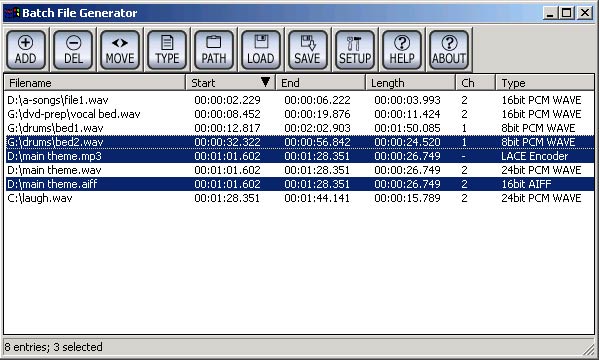Click start time 00:00:12.817
The height and width of the screenshot is (360, 599).
[x=227, y=128]
